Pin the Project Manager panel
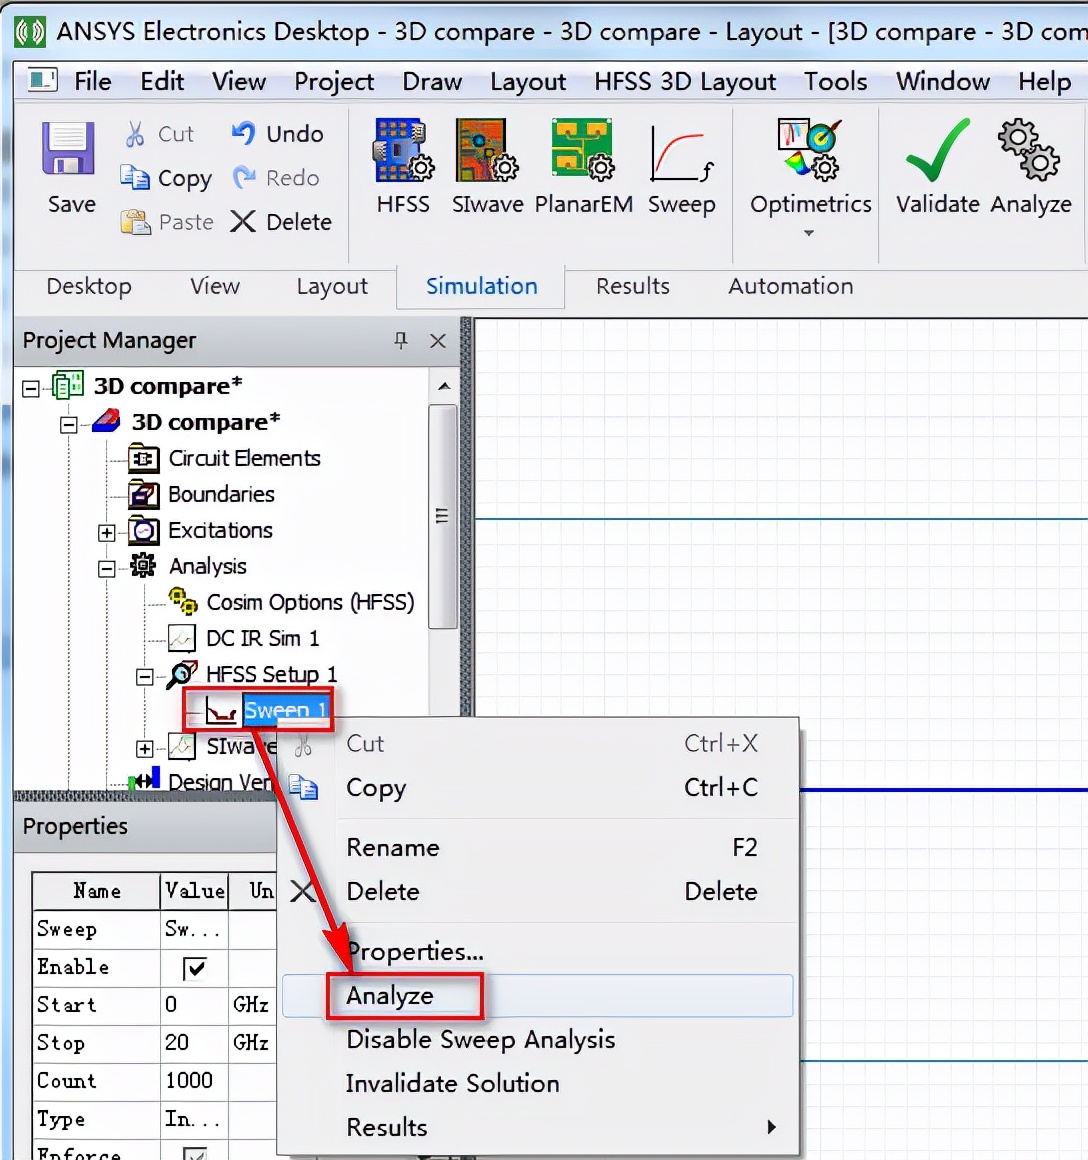The image size is (1088, 1160). tap(401, 341)
